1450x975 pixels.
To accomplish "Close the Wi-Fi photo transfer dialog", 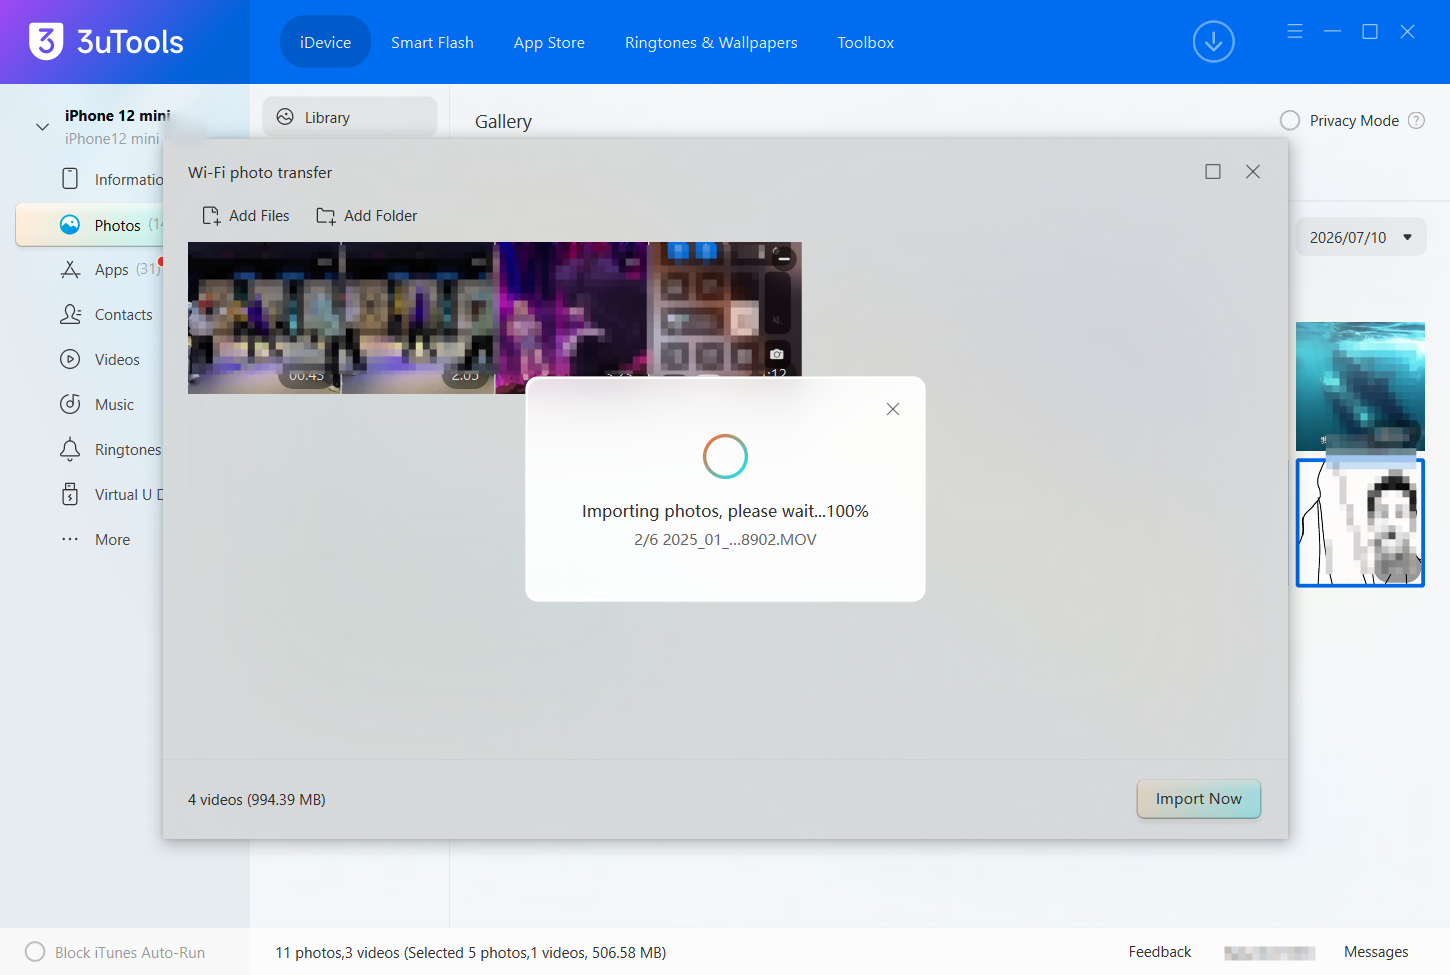I will pos(1253,172).
